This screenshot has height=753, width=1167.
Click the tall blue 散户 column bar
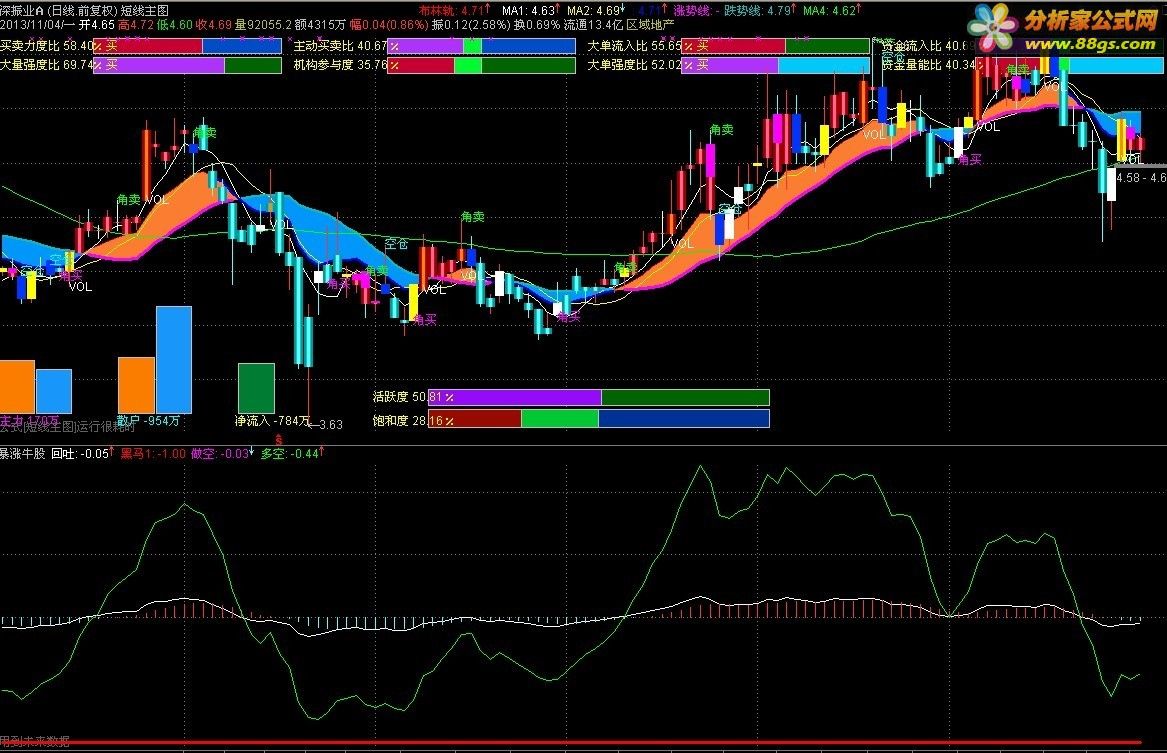(173, 359)
